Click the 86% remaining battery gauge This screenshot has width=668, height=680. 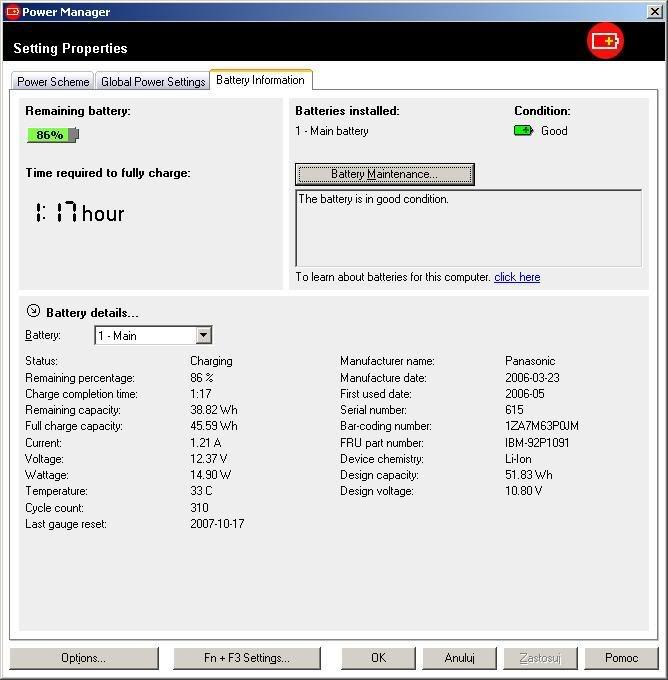(52, 135)
